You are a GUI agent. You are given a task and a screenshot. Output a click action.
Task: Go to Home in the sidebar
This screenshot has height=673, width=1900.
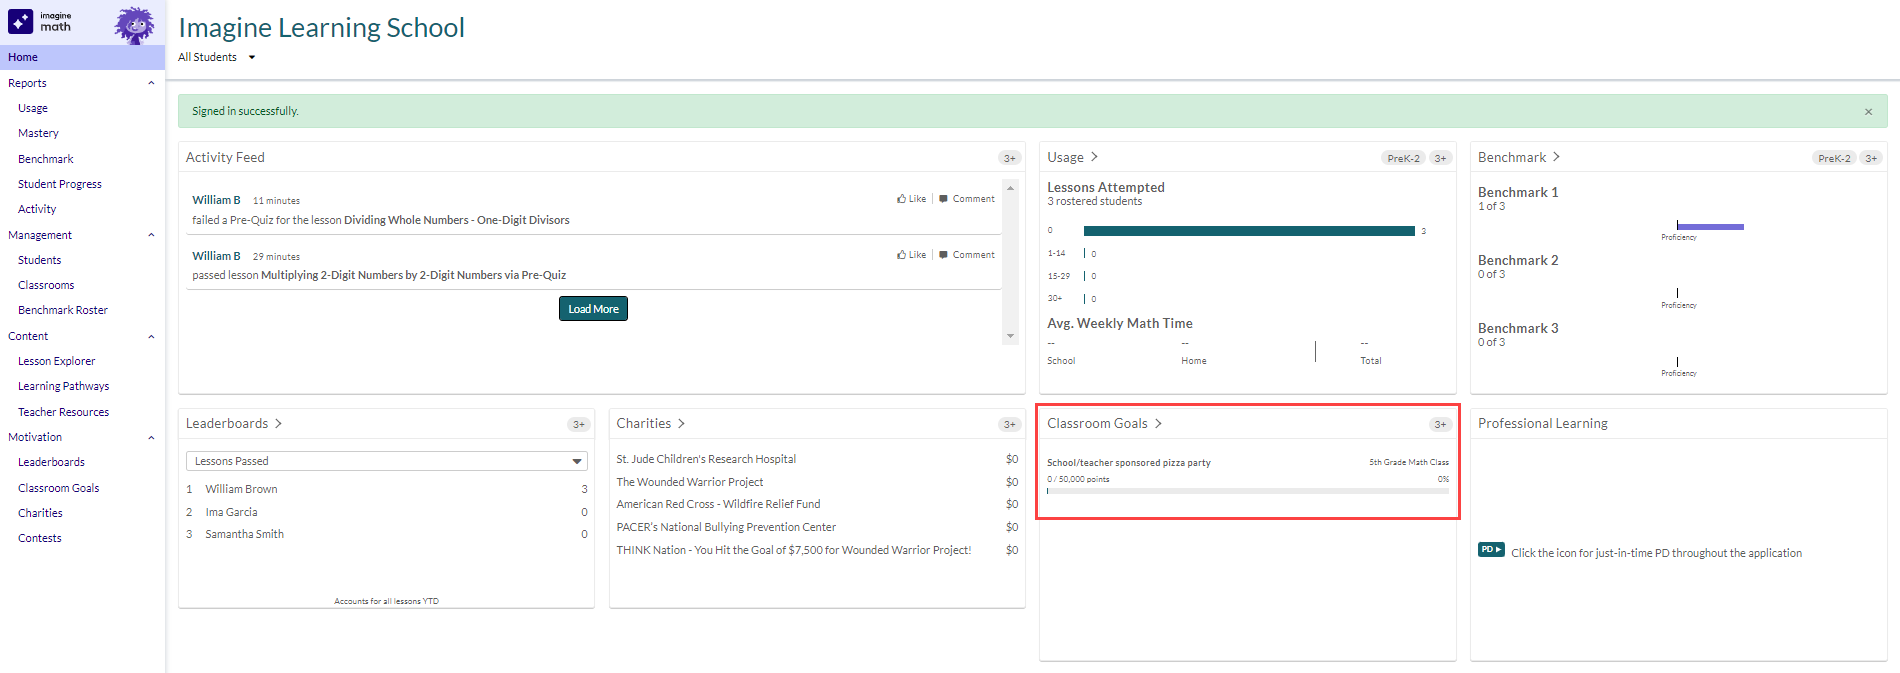click(82, 57)
